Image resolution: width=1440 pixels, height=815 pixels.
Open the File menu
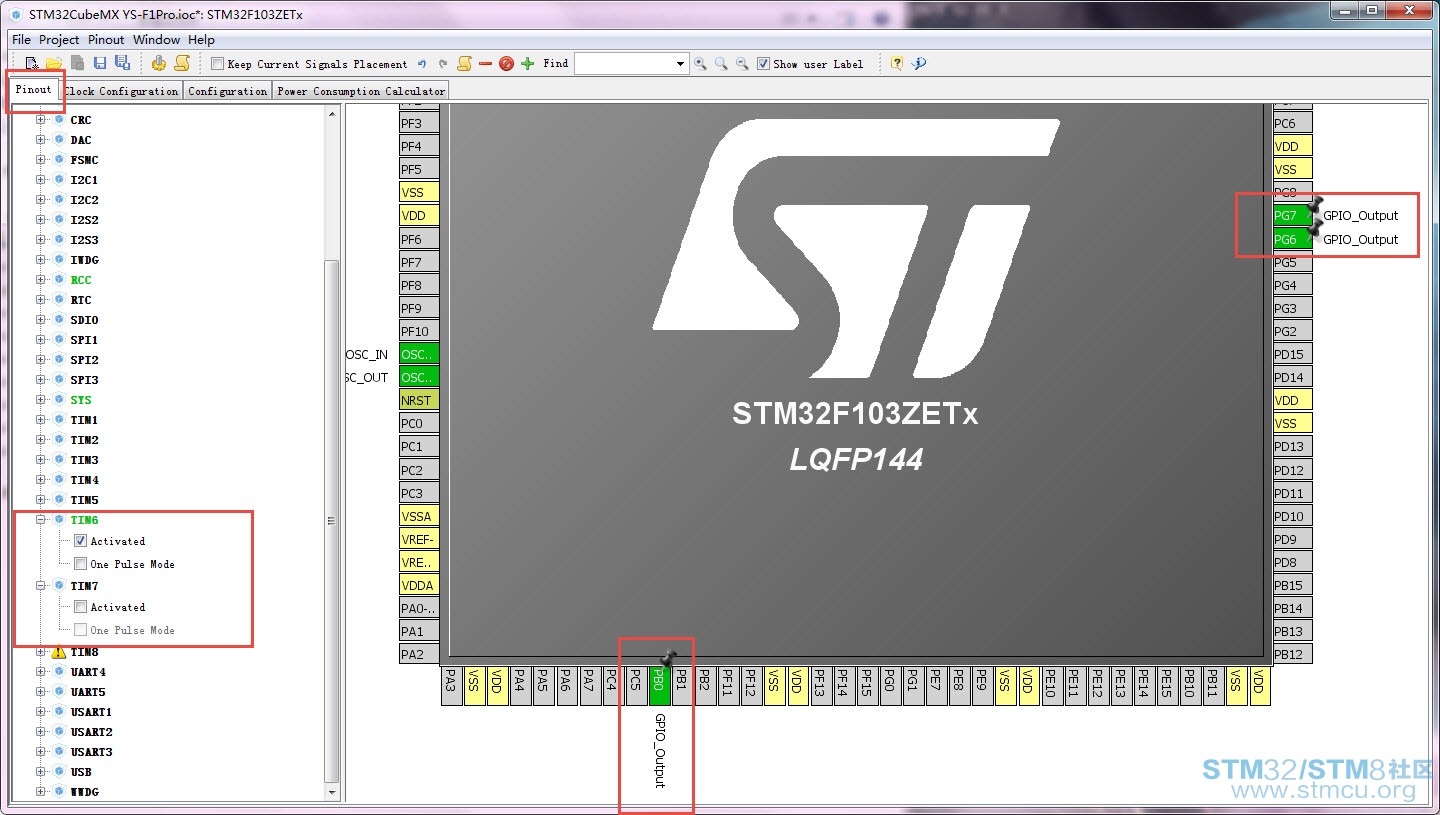[21, 40]
